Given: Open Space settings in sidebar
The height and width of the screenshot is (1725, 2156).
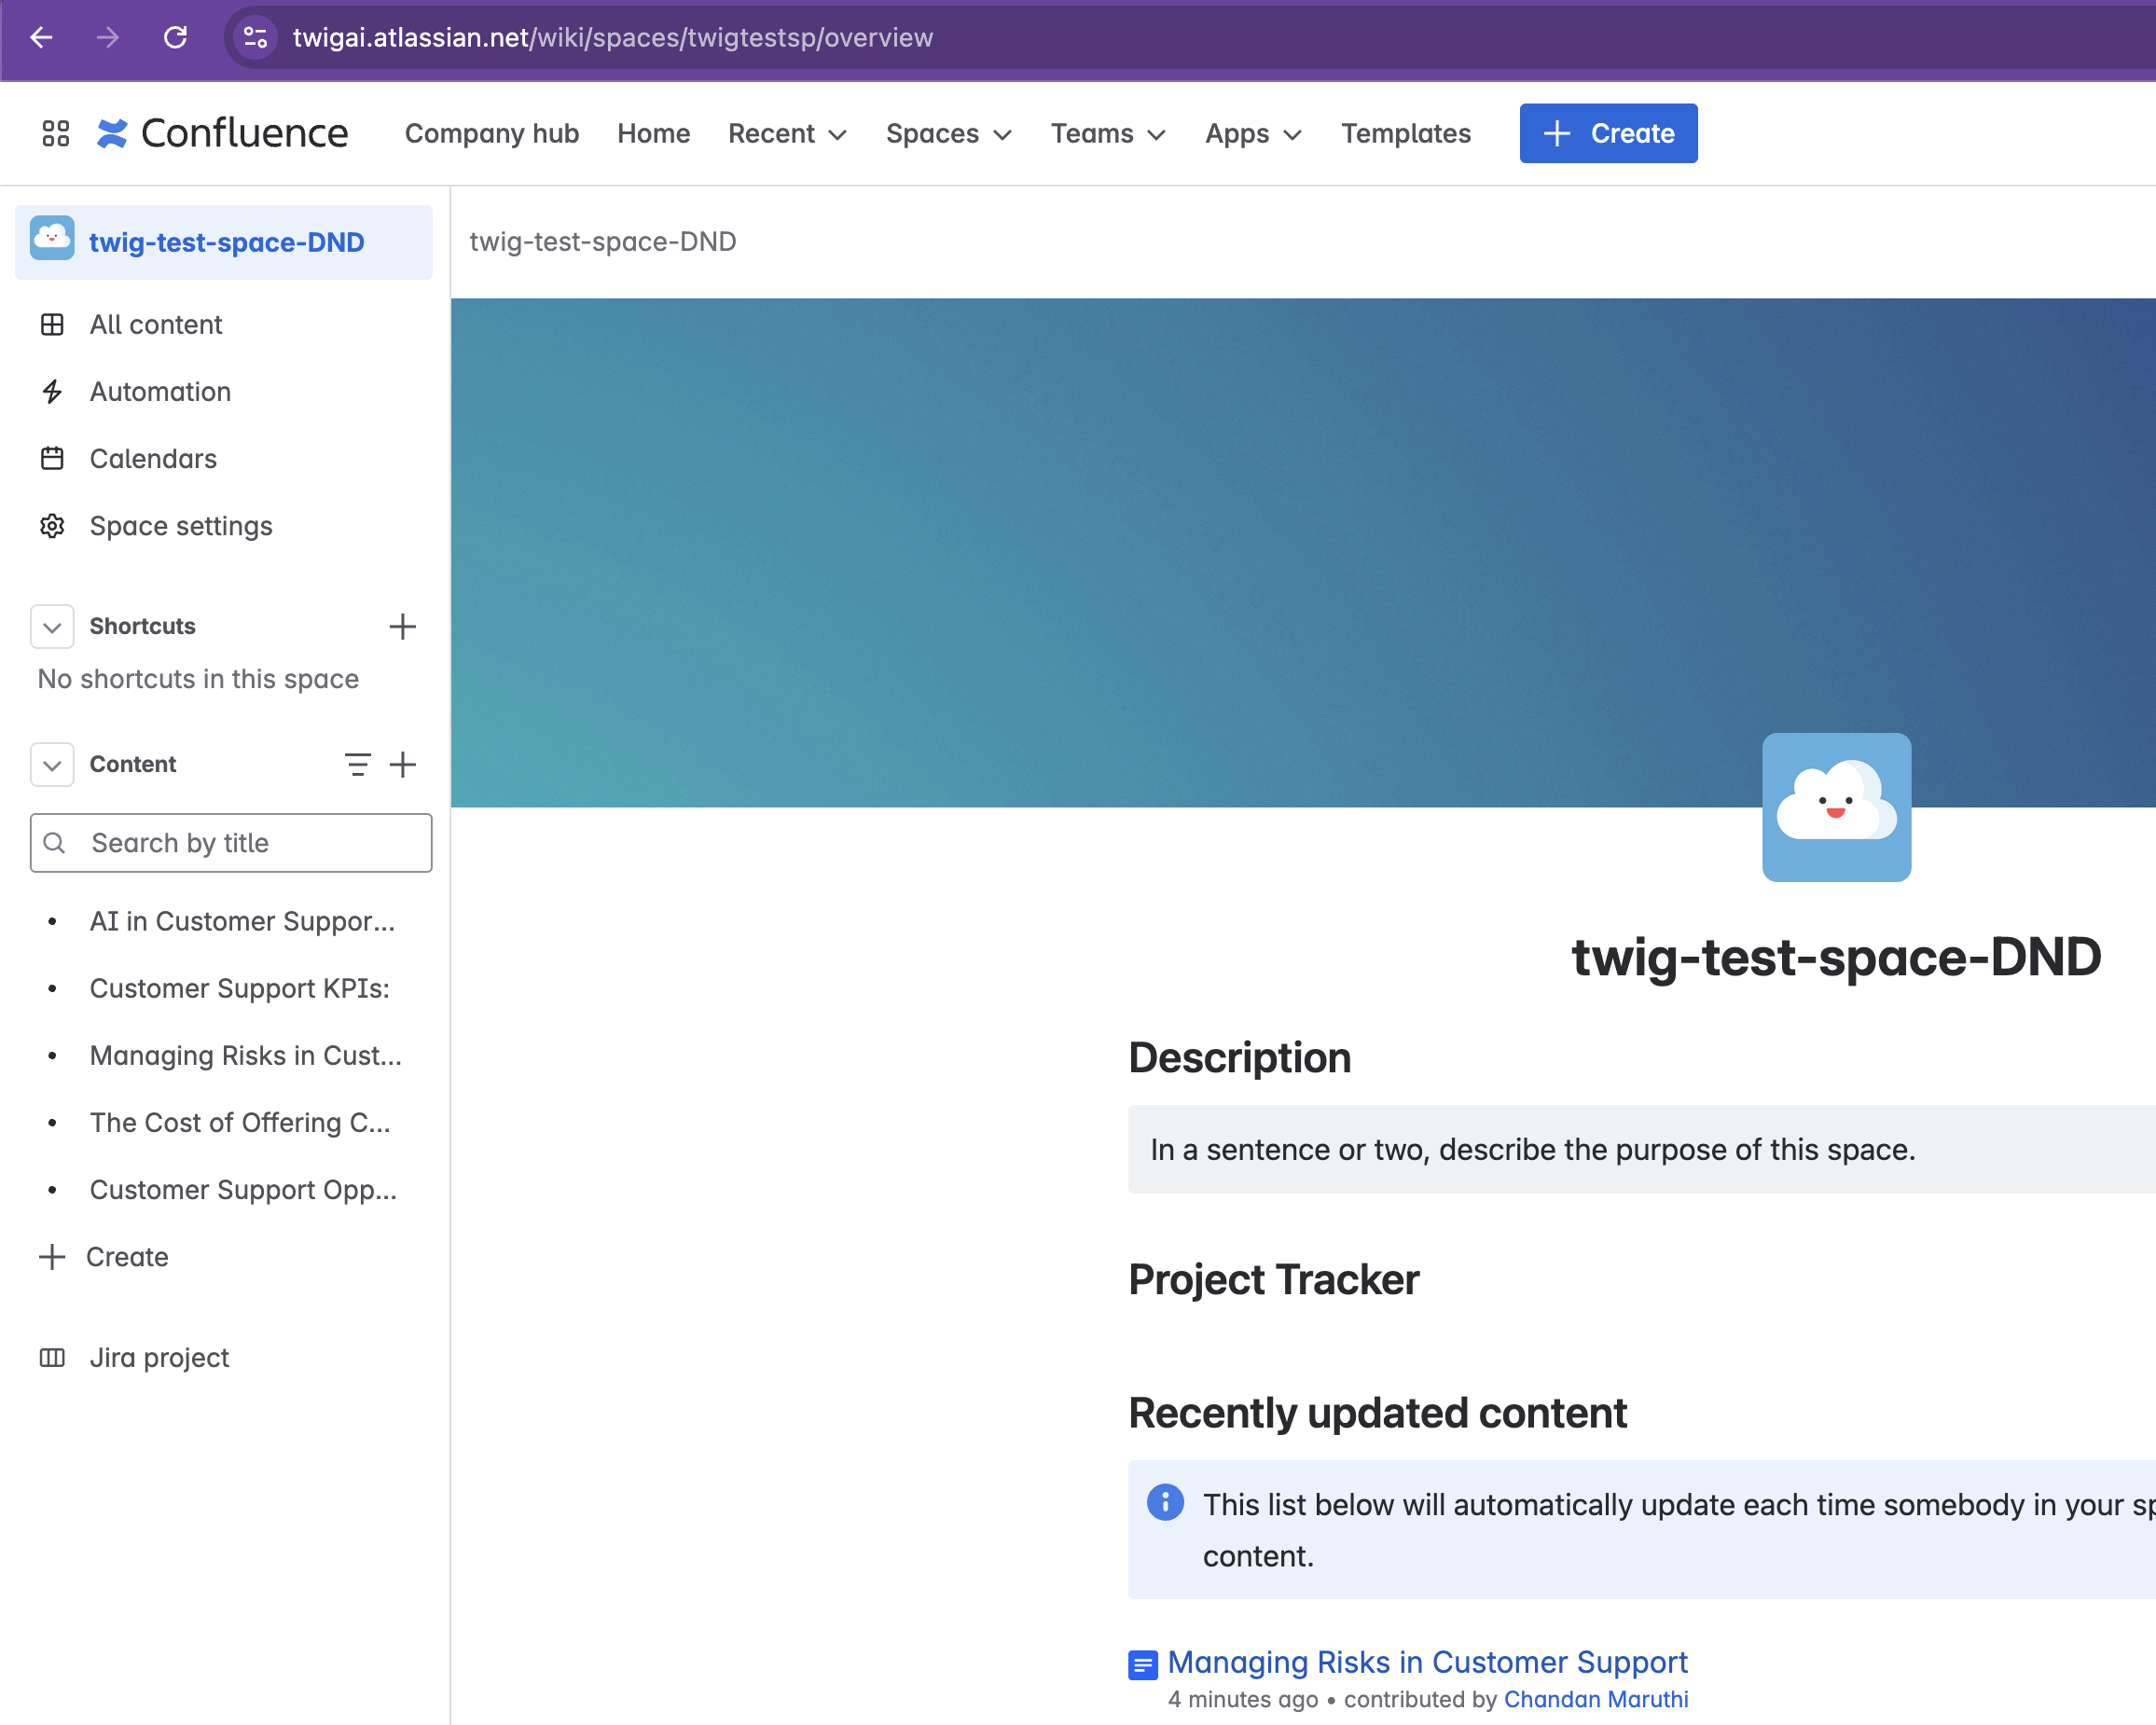Looking at the screenshot, I should pyautogui.click(x=180, y=526).
